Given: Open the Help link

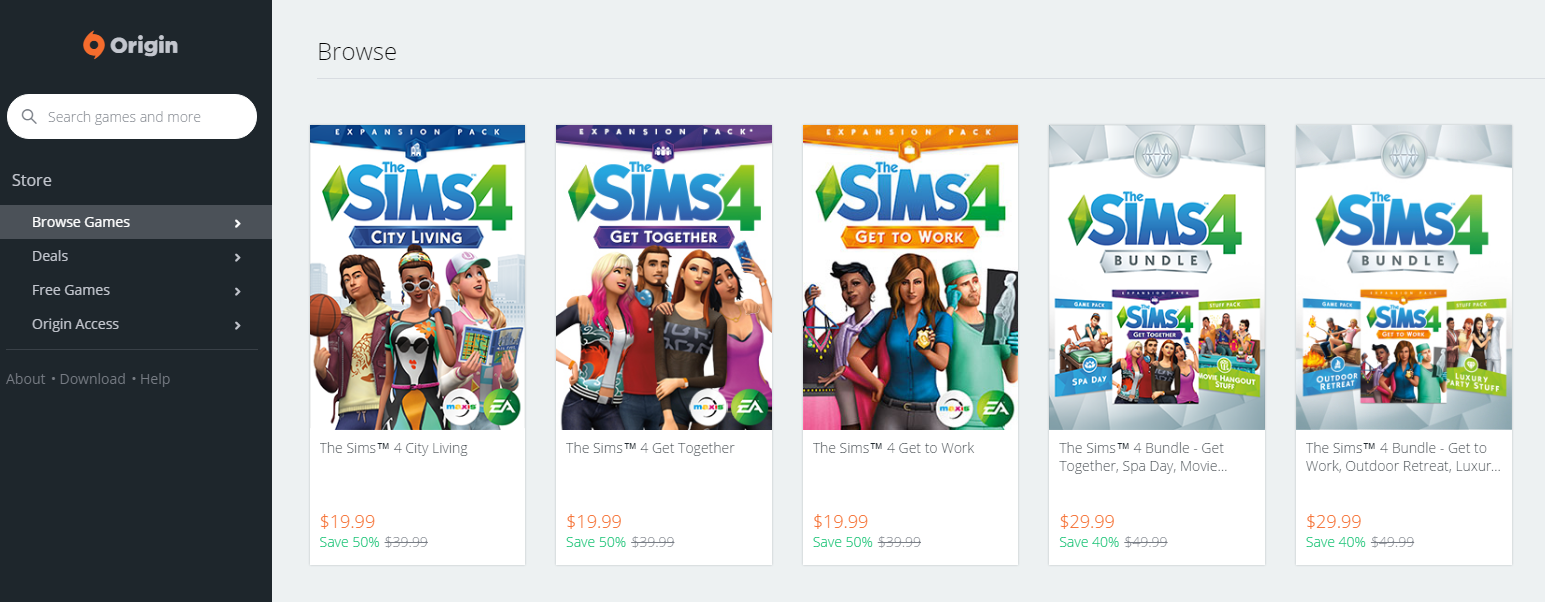Looking at the screenshot, I should pyautogui.click(x=155, y=379).
